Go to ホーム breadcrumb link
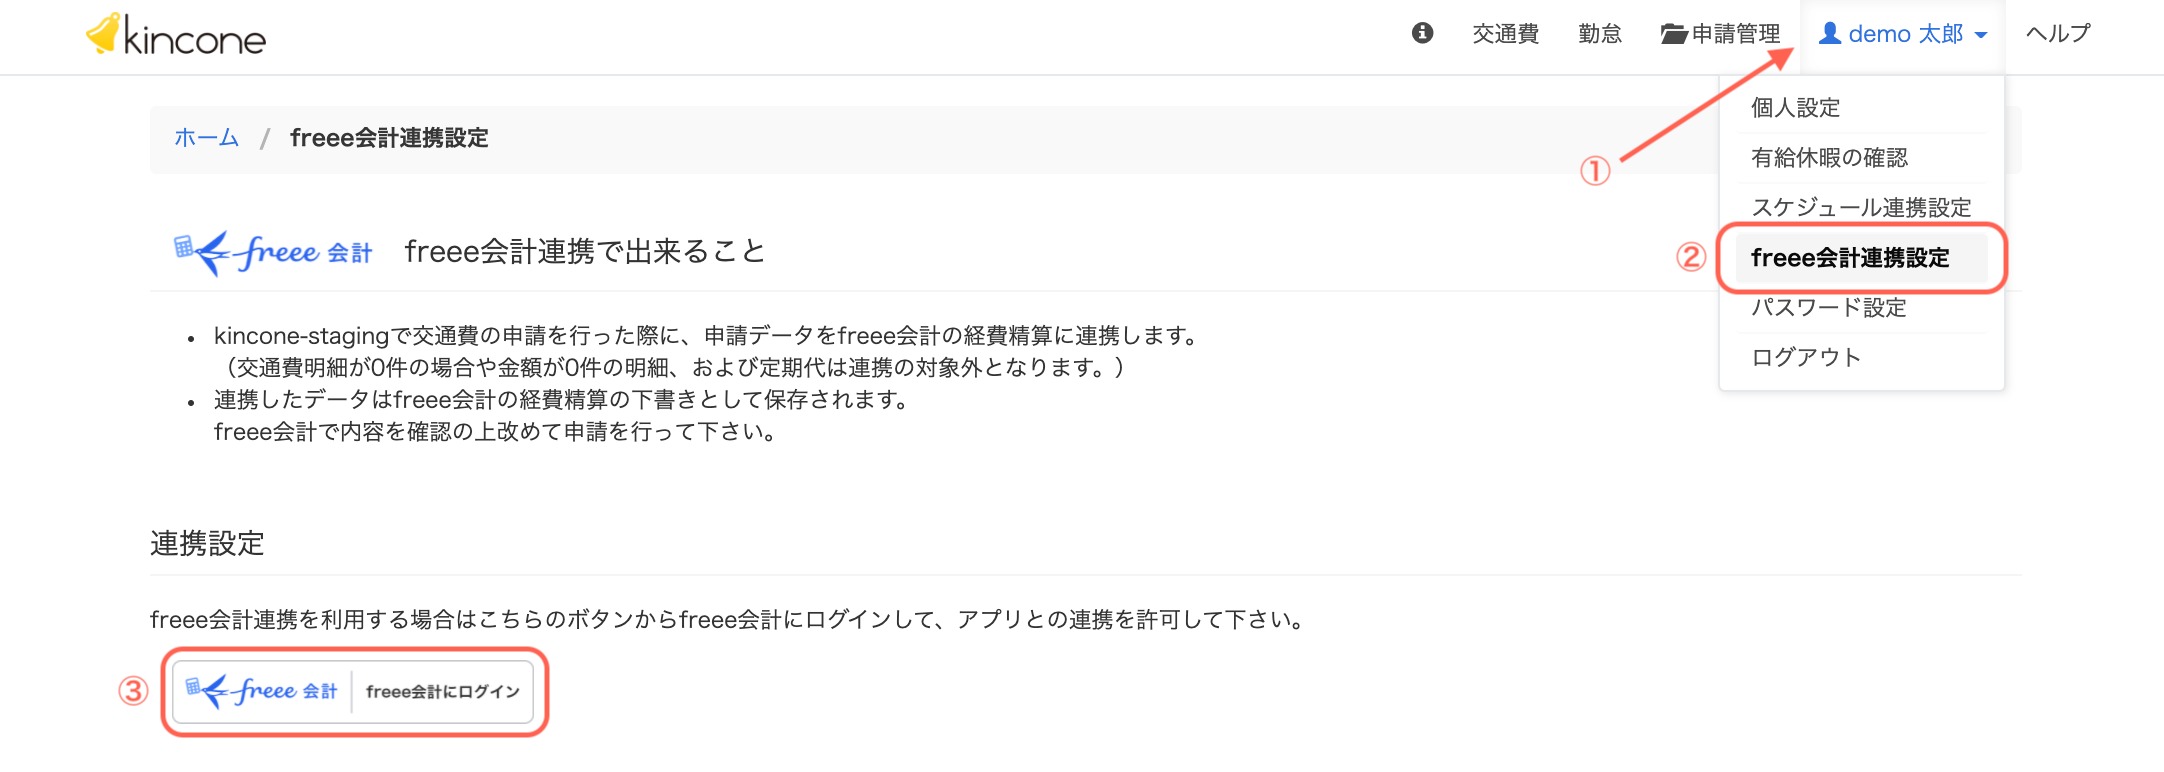2164x772 pixels. (207, 138)
